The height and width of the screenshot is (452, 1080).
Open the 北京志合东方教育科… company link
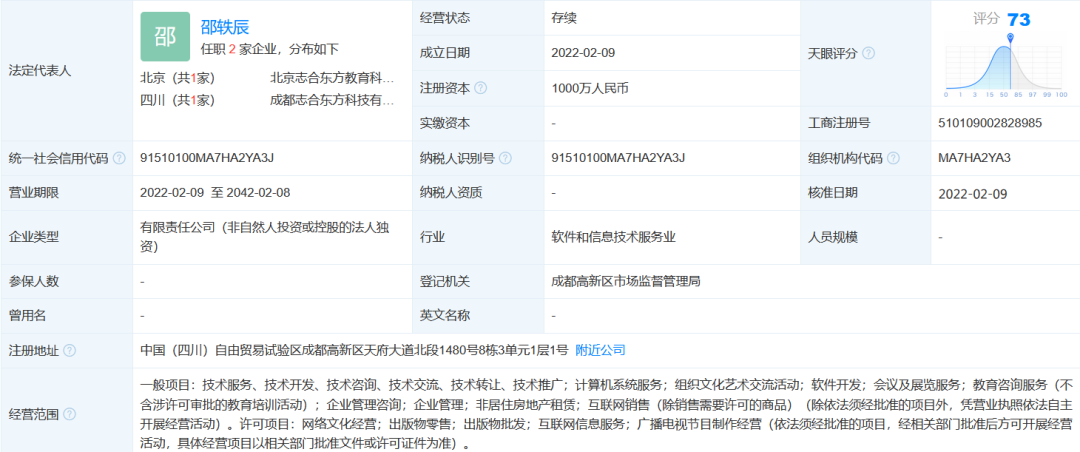click(332, 78)
